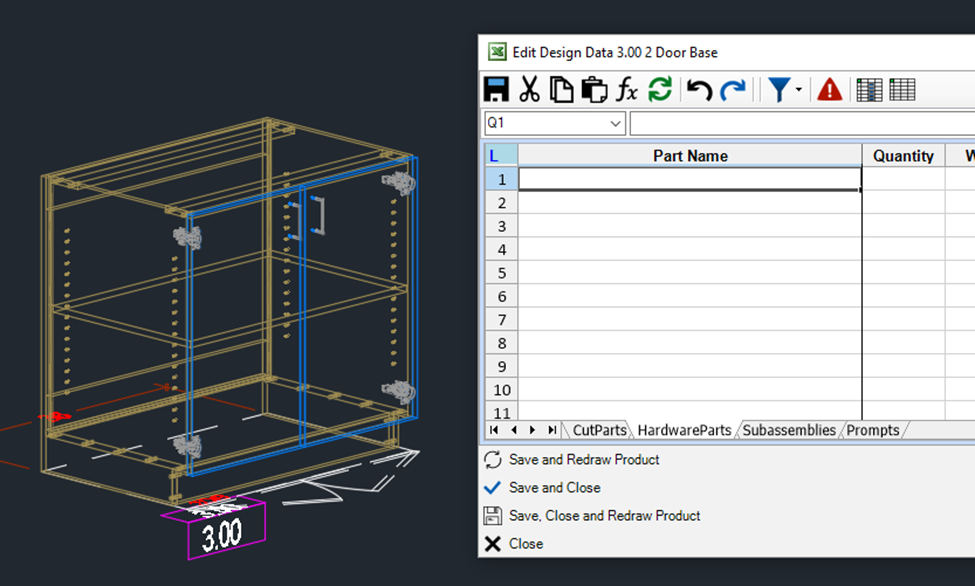Click the blue Redo arrow

click(x=733, y=90)
